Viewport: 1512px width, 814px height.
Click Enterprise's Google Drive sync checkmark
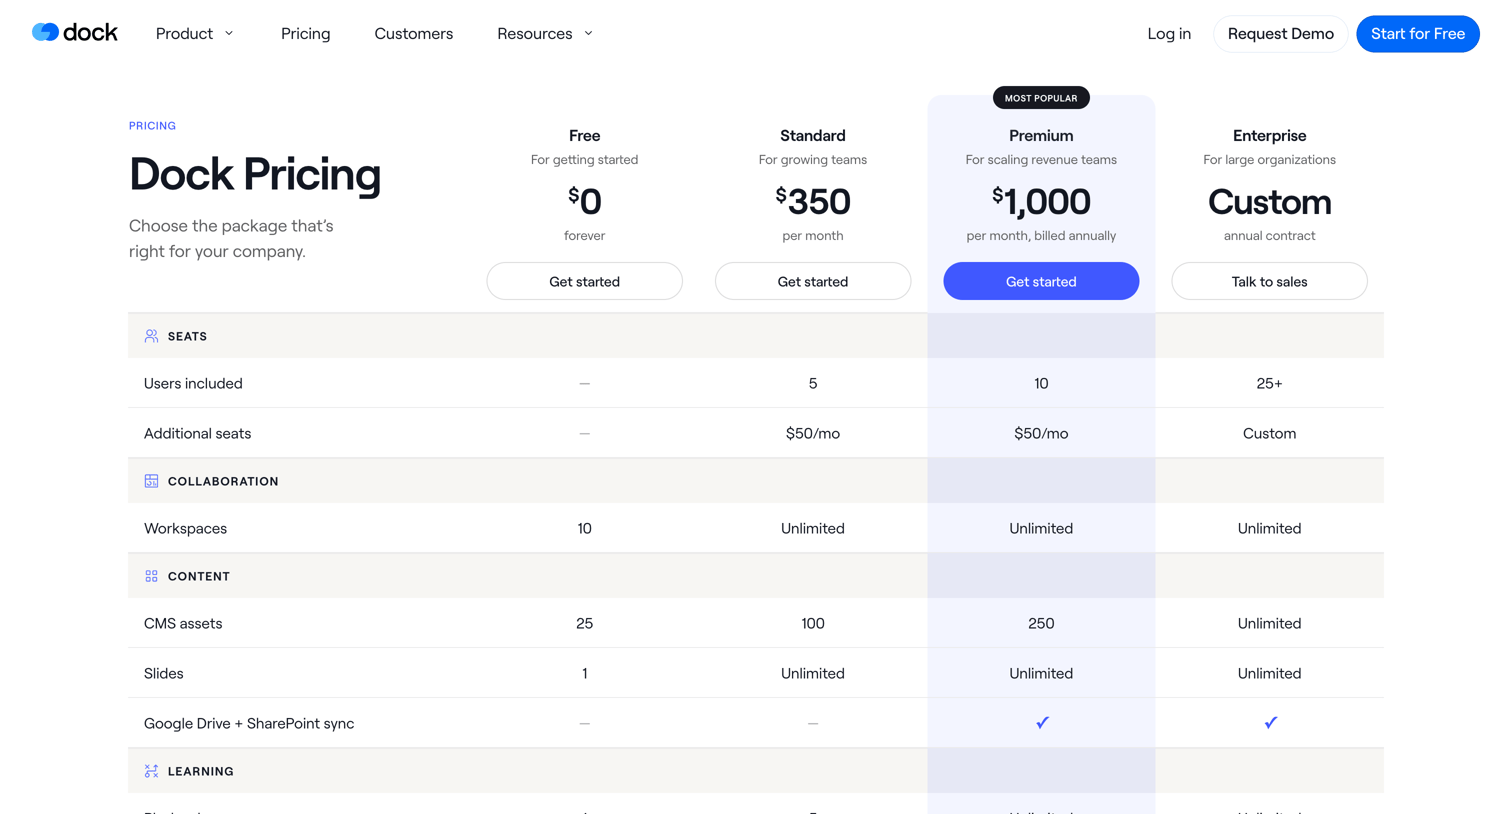1270,722
